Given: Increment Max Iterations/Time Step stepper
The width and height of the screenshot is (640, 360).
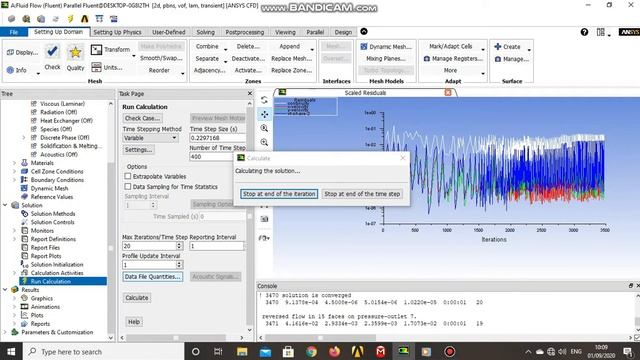Looking at the screenshot, I should coord(179,244).
